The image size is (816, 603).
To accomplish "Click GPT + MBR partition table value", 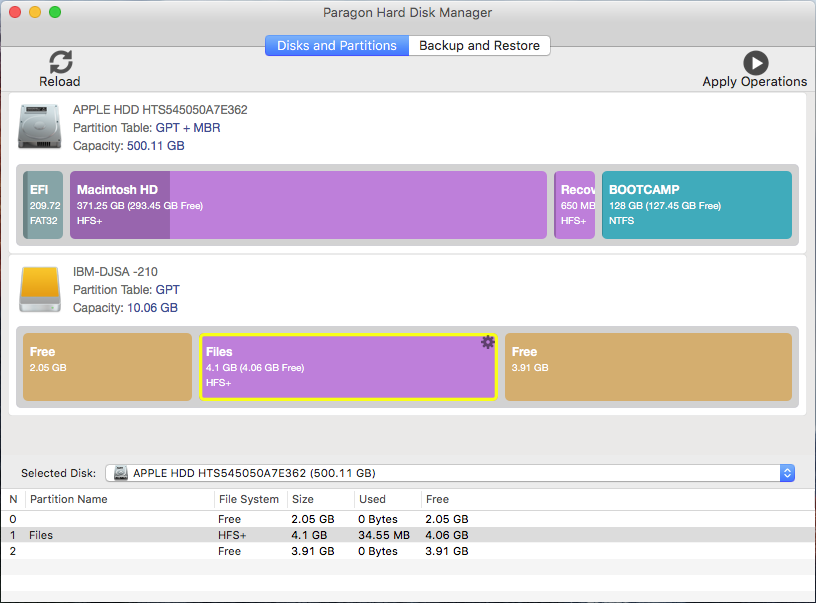I will tap(188, 128).
